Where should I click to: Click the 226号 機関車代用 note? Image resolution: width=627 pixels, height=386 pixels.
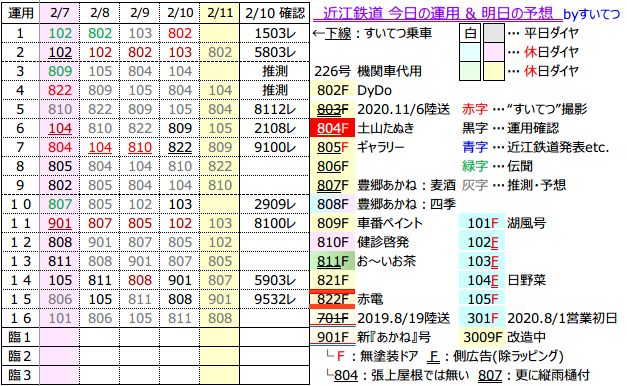coord(368,71)
